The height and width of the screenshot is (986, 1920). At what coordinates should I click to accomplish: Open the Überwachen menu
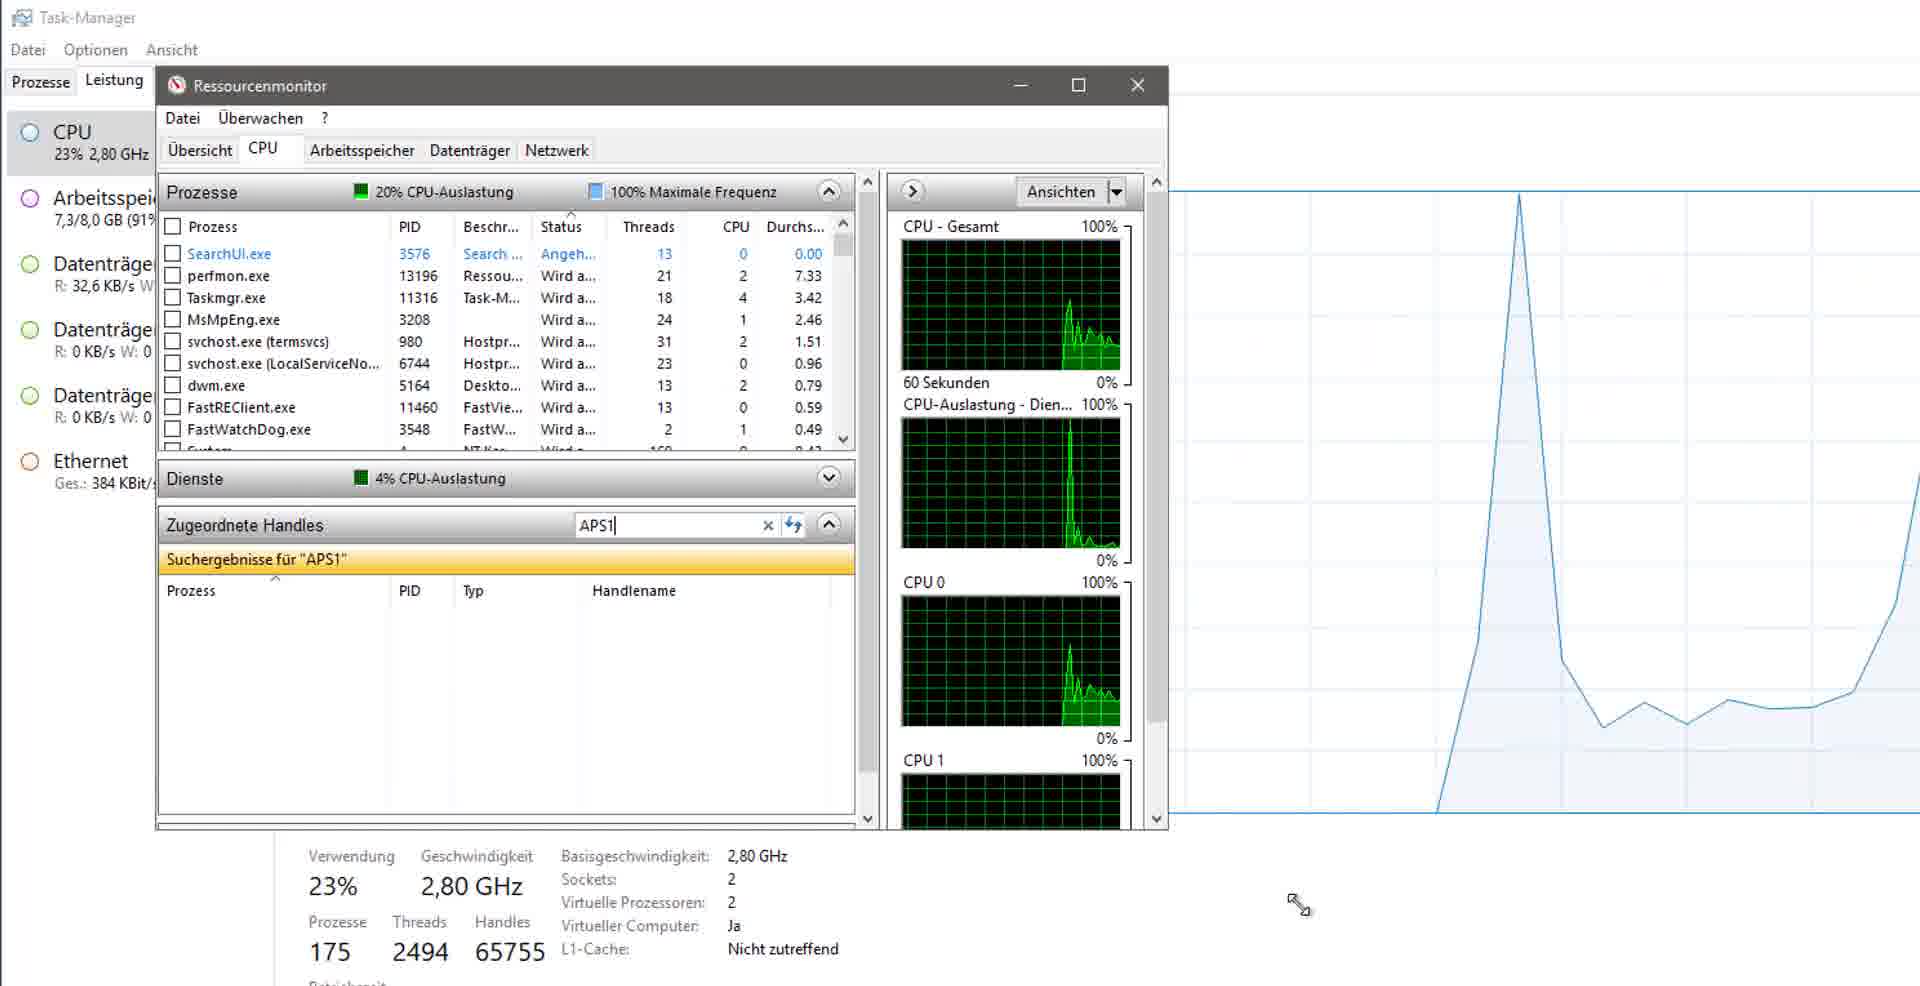pos(260,118)
